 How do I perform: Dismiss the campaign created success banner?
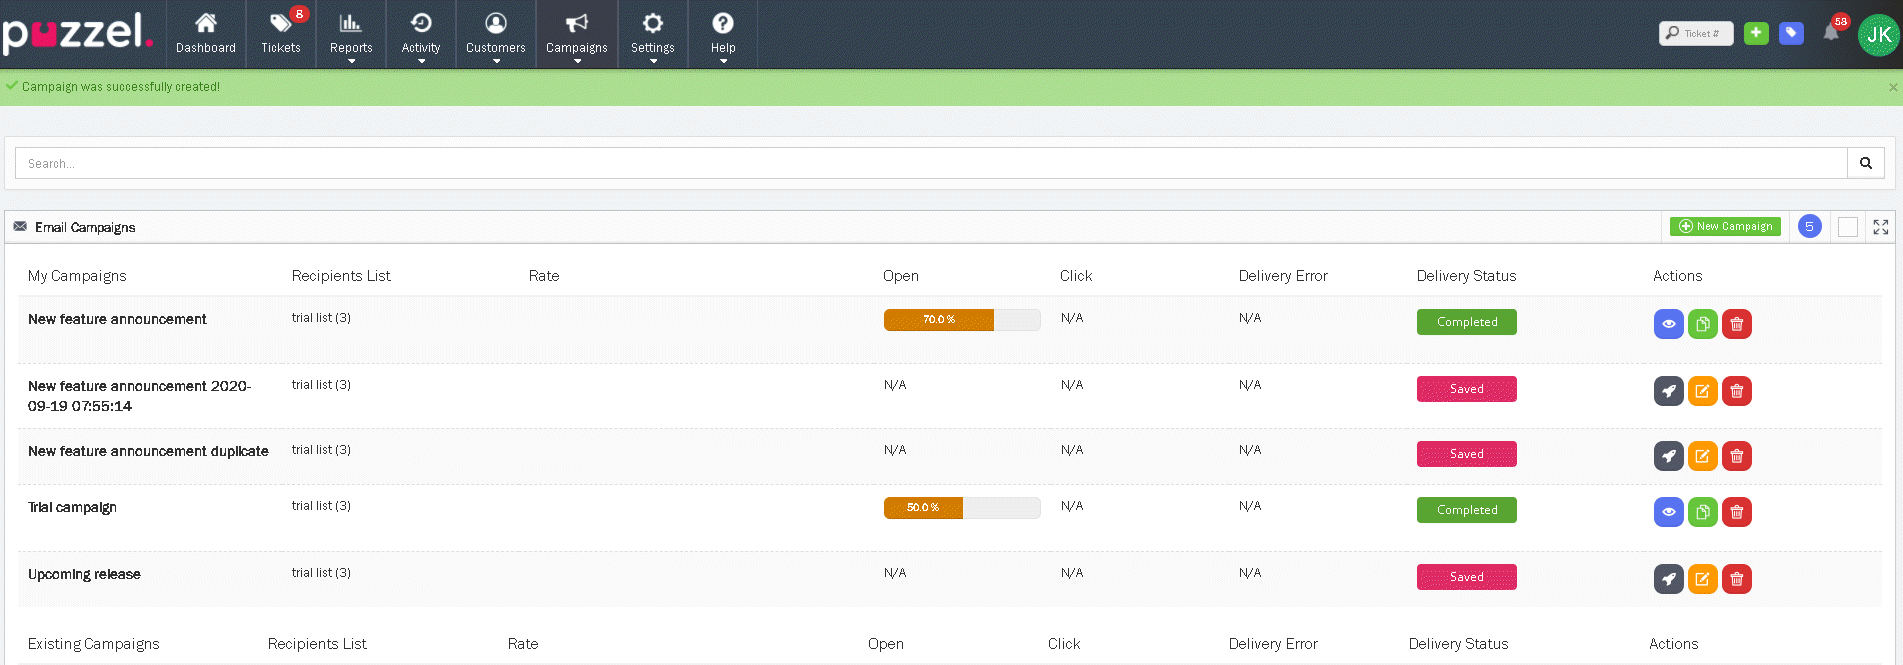pyautogui.click(x=1892, y=87)
